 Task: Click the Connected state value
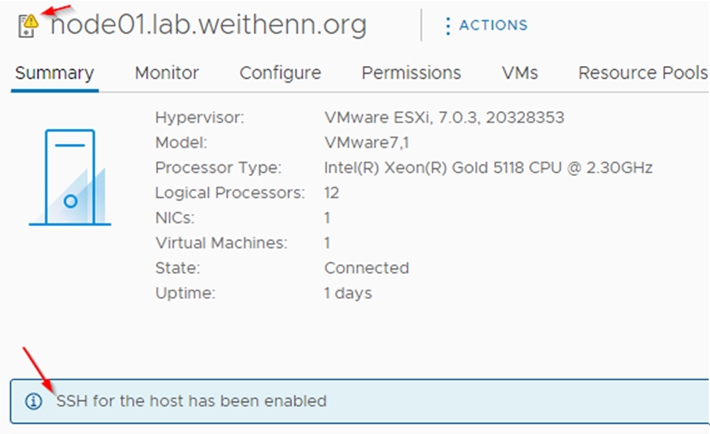click(367, 268)
